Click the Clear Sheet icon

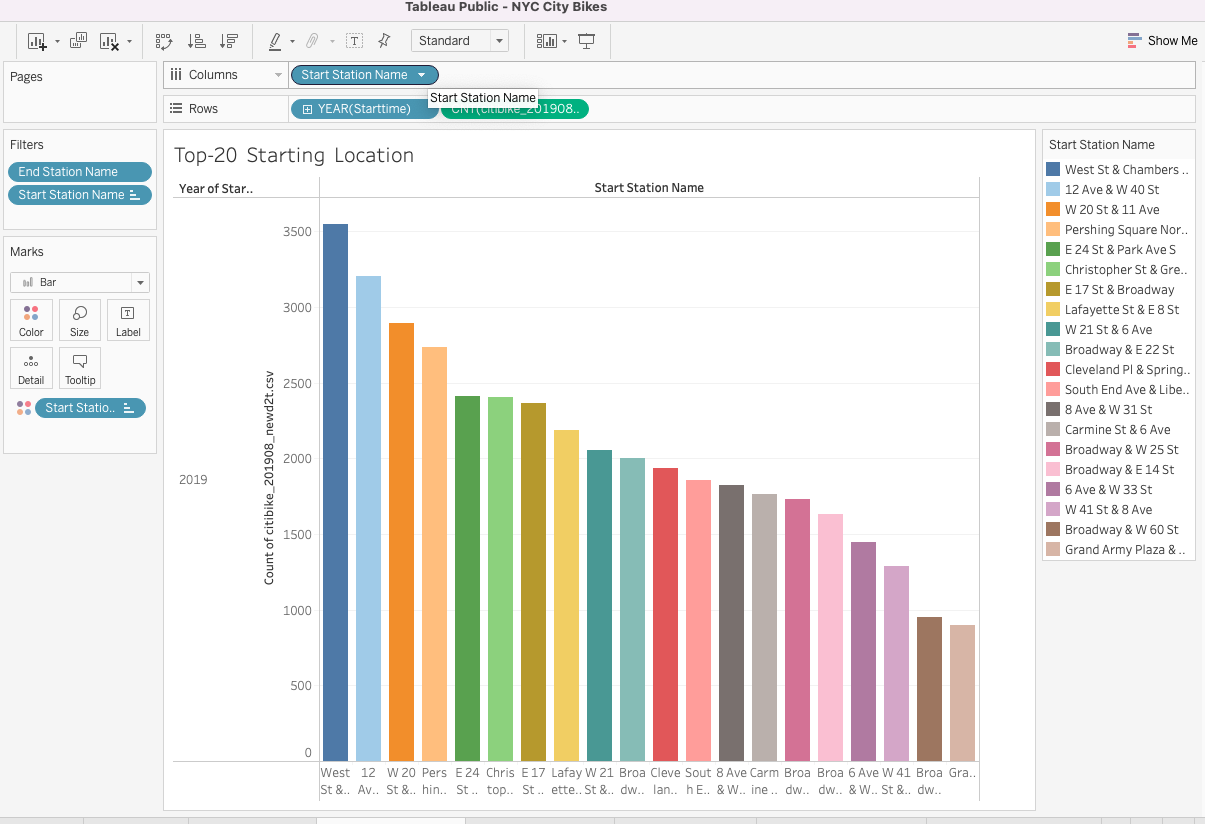pos(109,41)
